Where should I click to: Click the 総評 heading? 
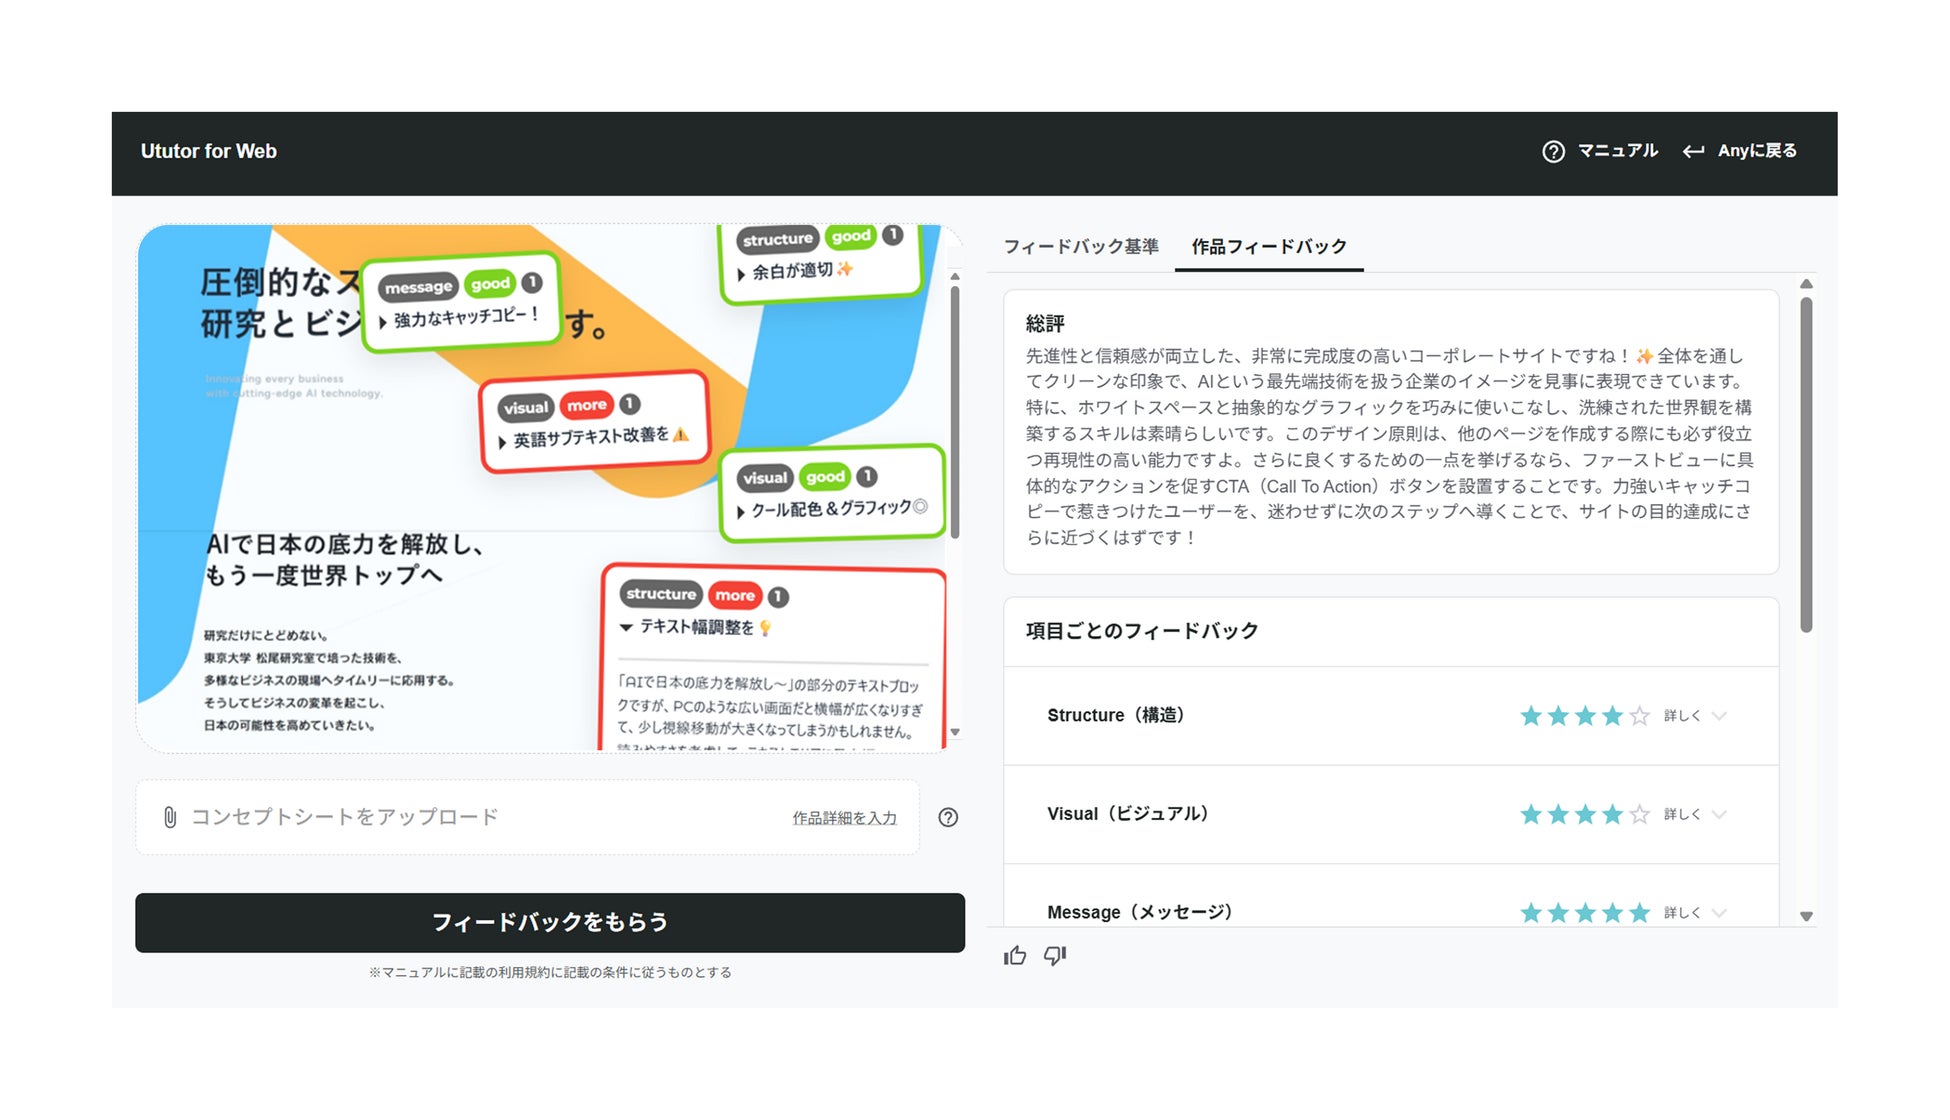click(x=1045, y=324)
